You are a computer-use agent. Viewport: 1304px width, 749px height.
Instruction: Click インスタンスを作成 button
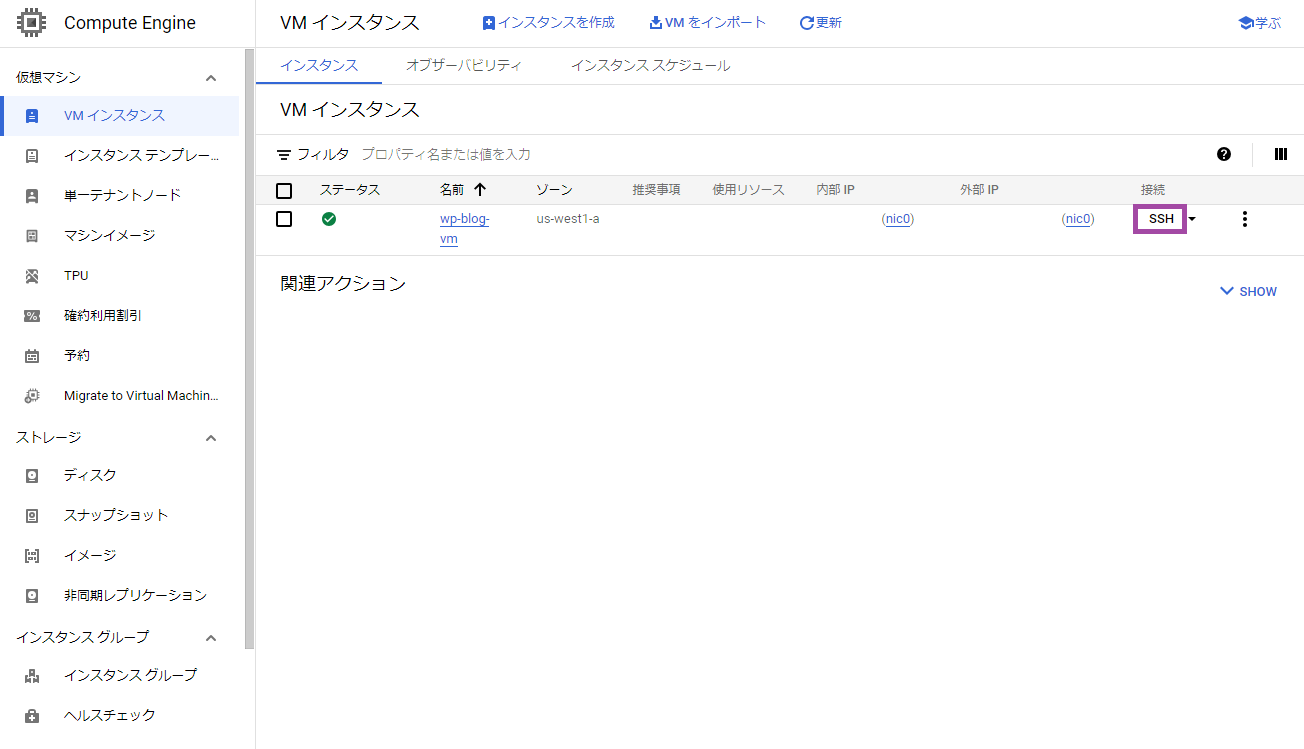point(548,22)
